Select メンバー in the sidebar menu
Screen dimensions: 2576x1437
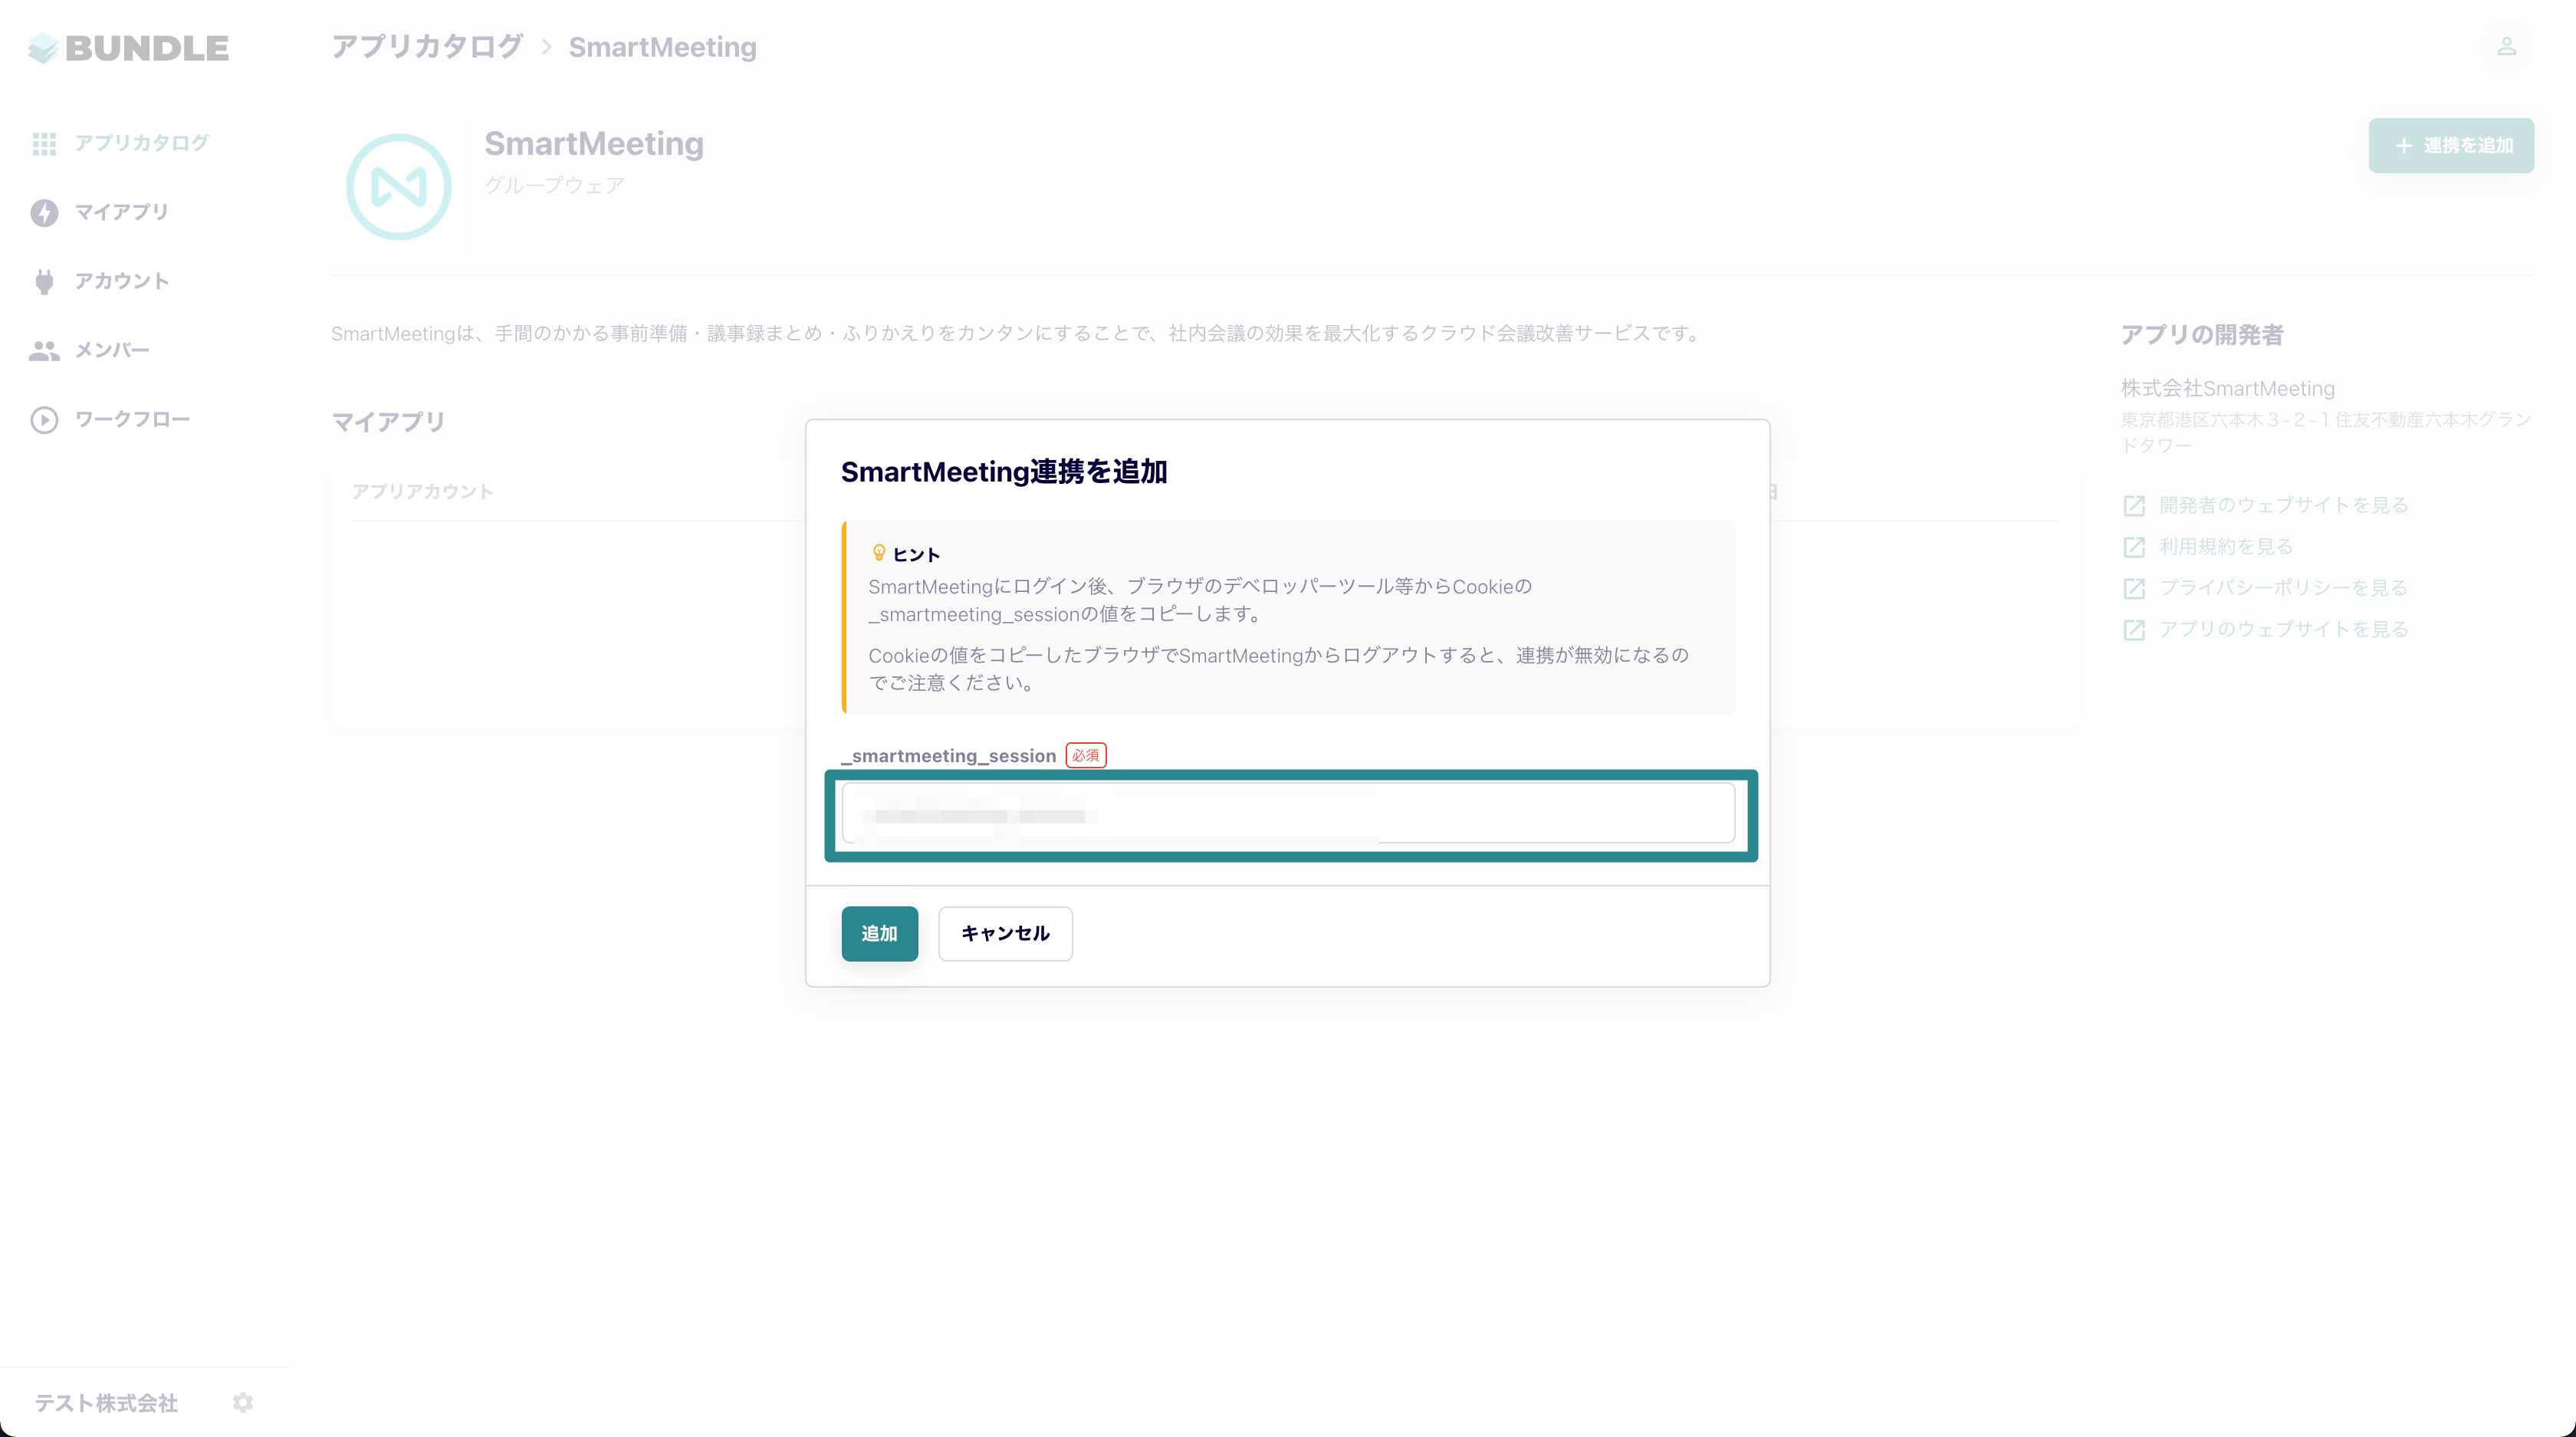point(112,351)
